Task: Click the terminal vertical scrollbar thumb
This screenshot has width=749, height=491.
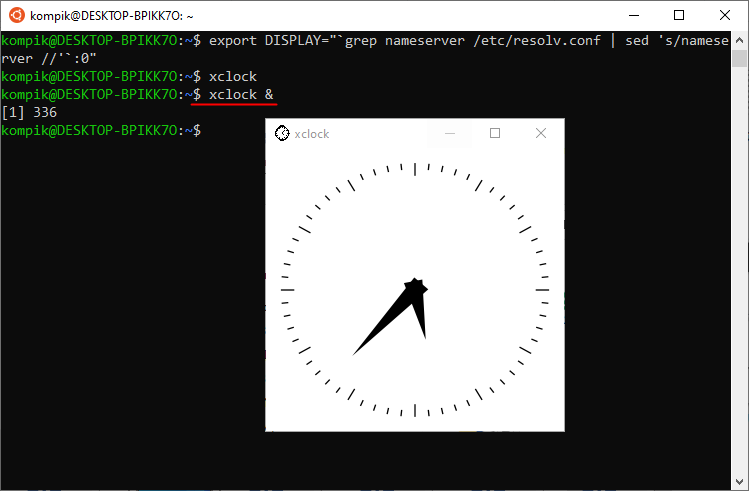Action: coord(739,58)
